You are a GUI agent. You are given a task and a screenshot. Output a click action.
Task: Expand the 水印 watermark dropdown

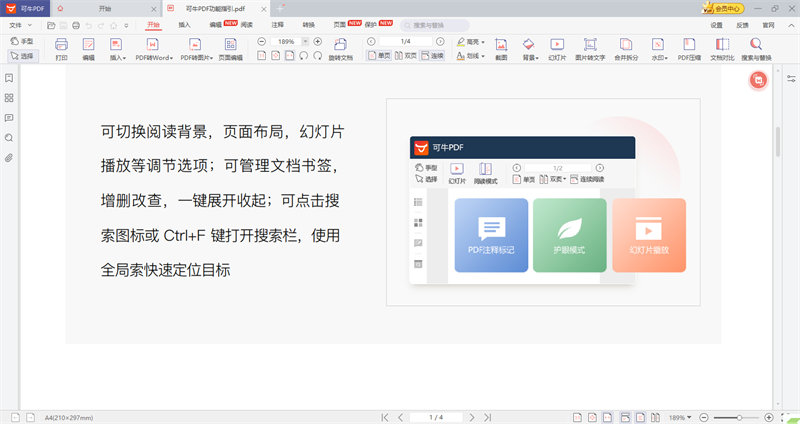click(x=657, y=58)
